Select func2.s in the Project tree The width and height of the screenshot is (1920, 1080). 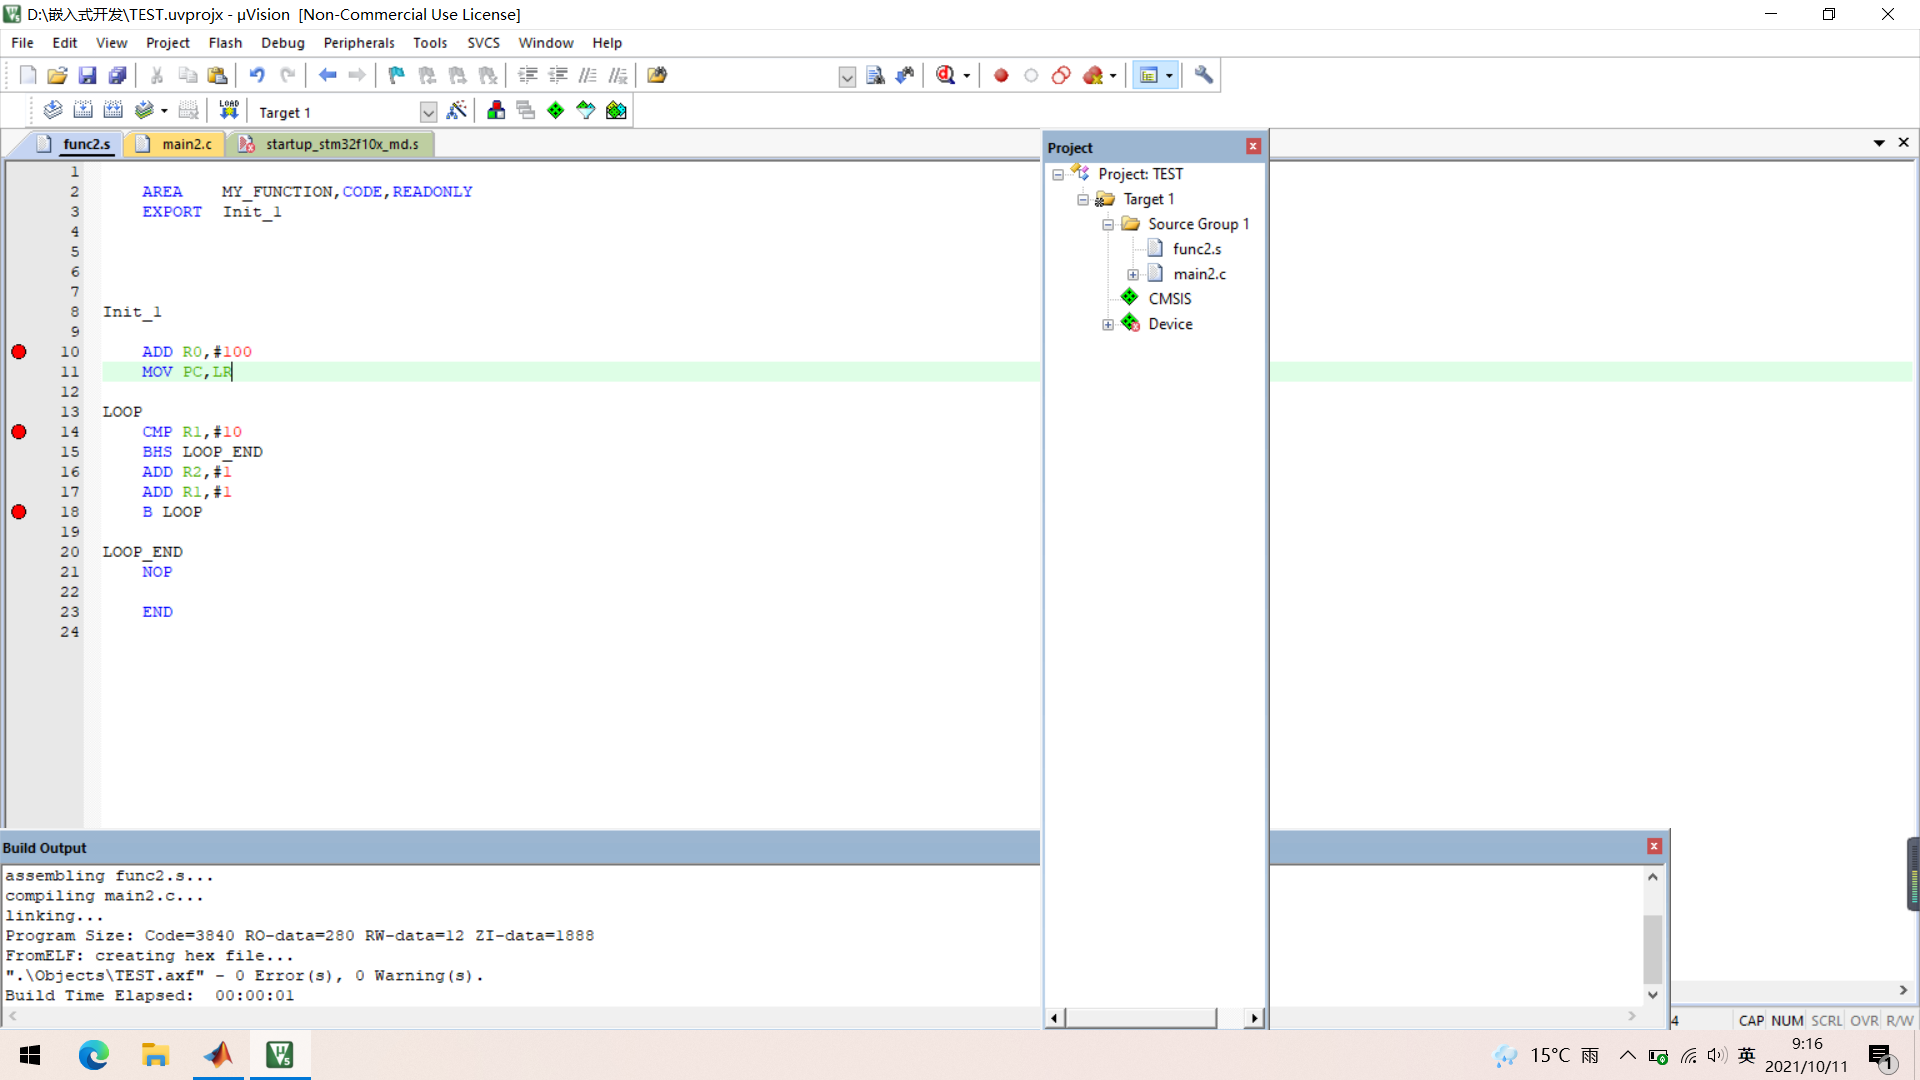tap(1196, 249)
